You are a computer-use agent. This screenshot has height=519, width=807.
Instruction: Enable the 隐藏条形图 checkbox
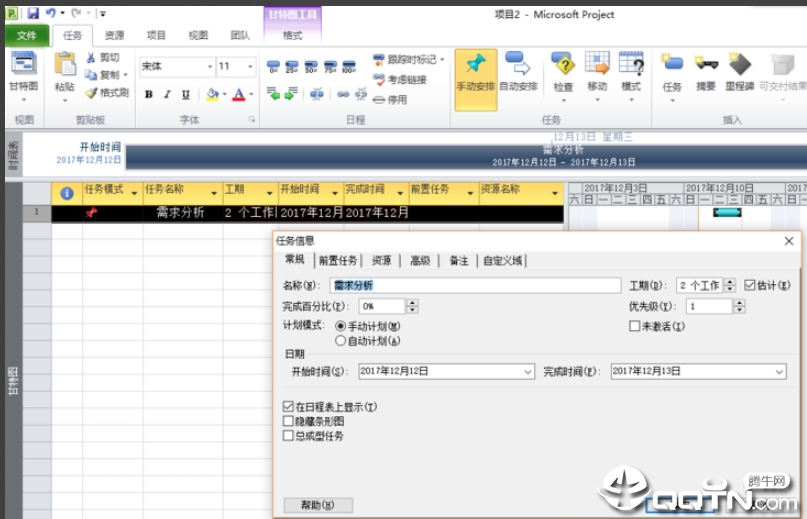coord(289,422)
